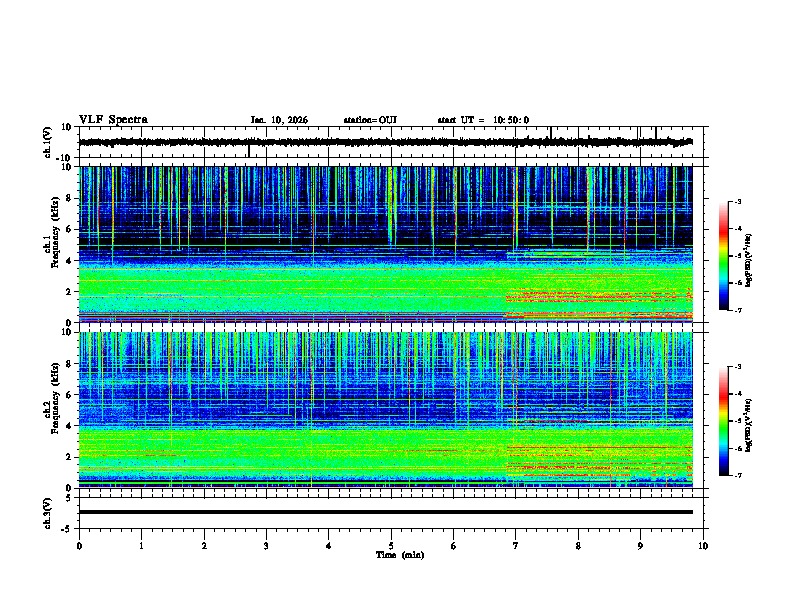The height and width of the screenshot is (612, 792).
Task: Click time axis tick label "5"
Action: click(391, 546)
